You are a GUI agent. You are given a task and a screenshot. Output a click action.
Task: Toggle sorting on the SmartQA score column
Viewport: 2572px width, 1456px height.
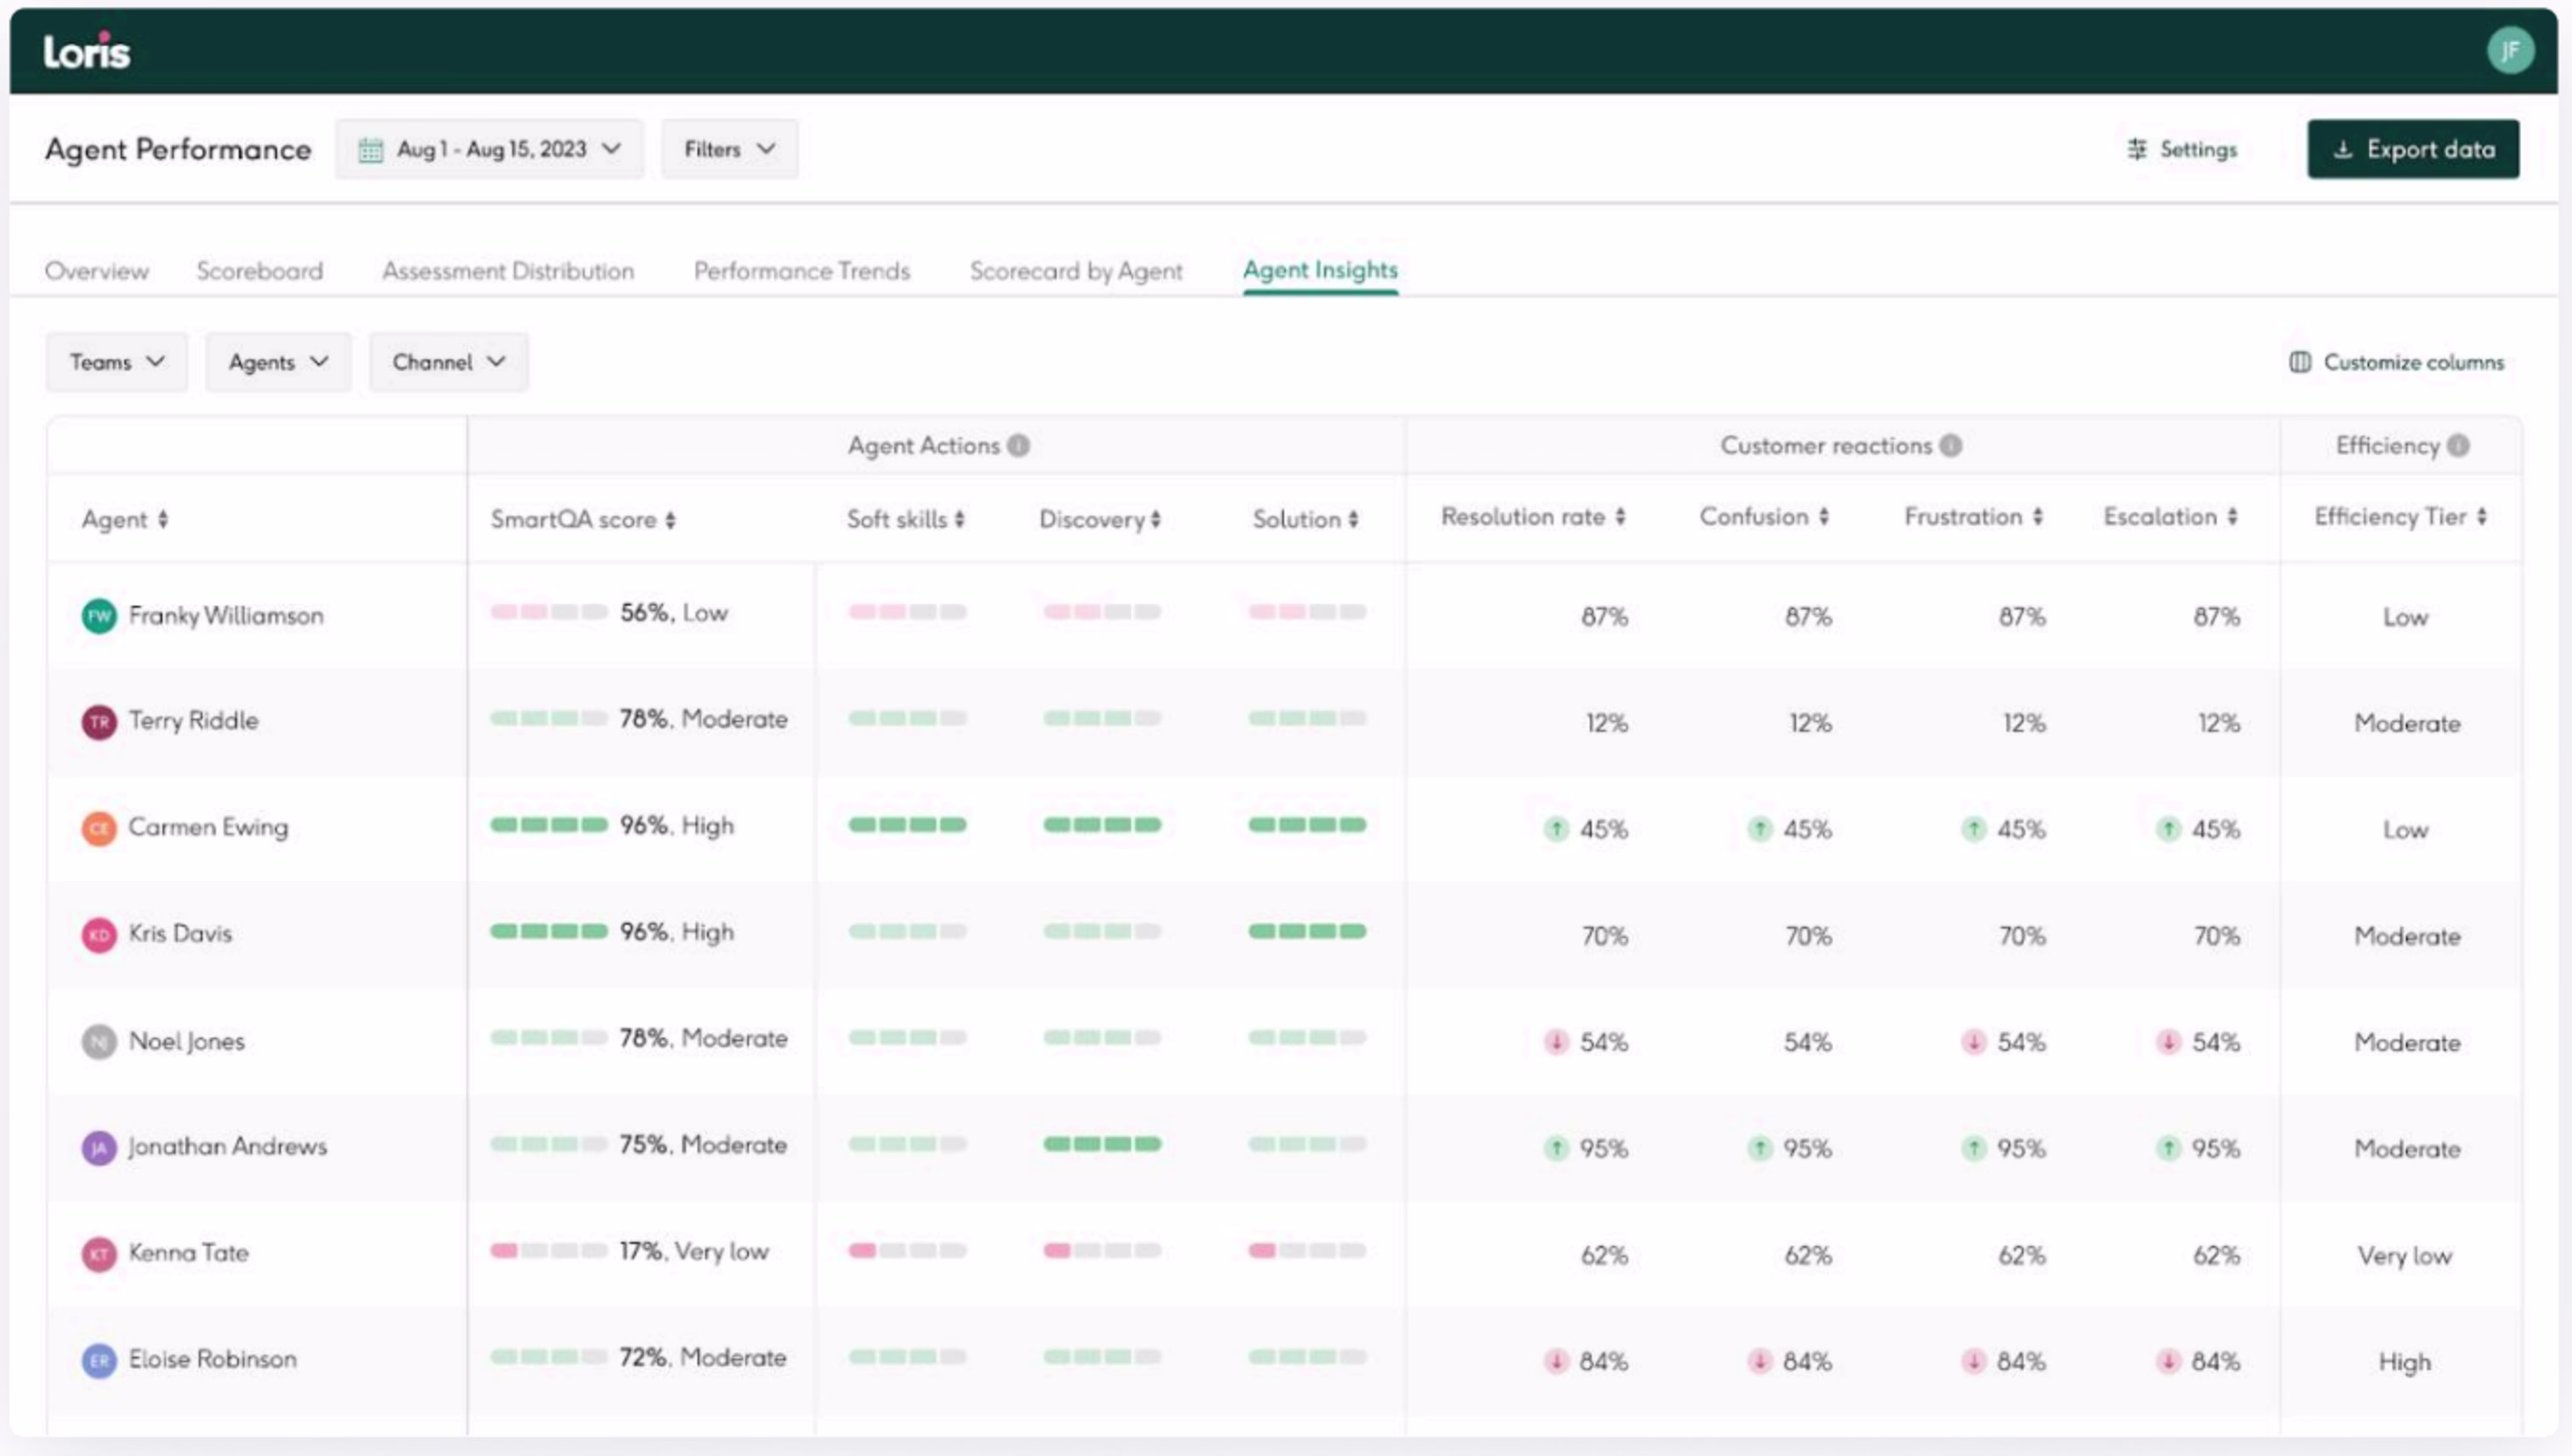pos(671,519)
